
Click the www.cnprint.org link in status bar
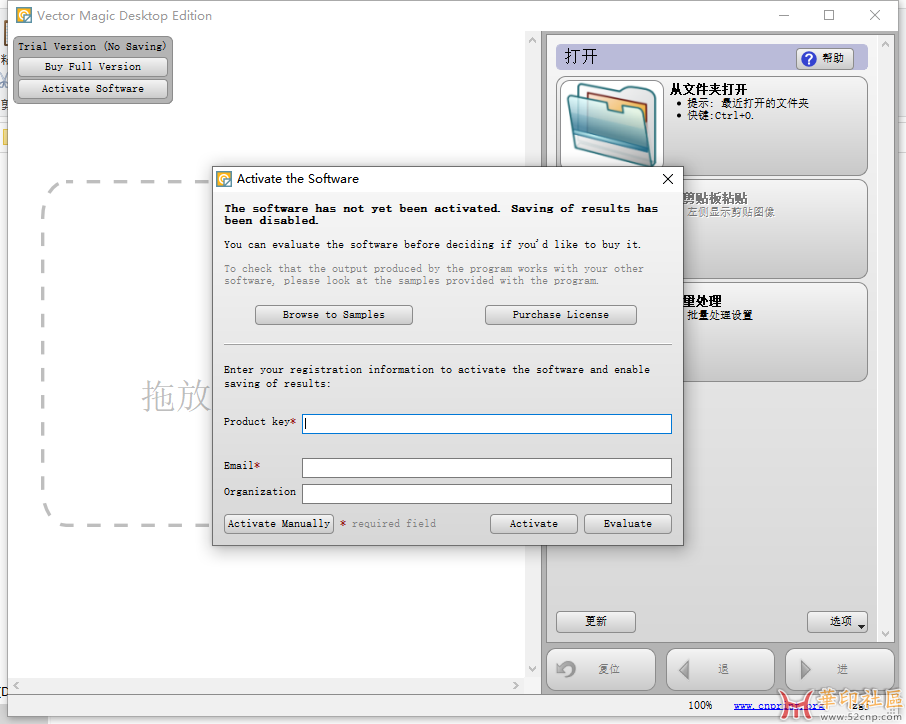779,706
